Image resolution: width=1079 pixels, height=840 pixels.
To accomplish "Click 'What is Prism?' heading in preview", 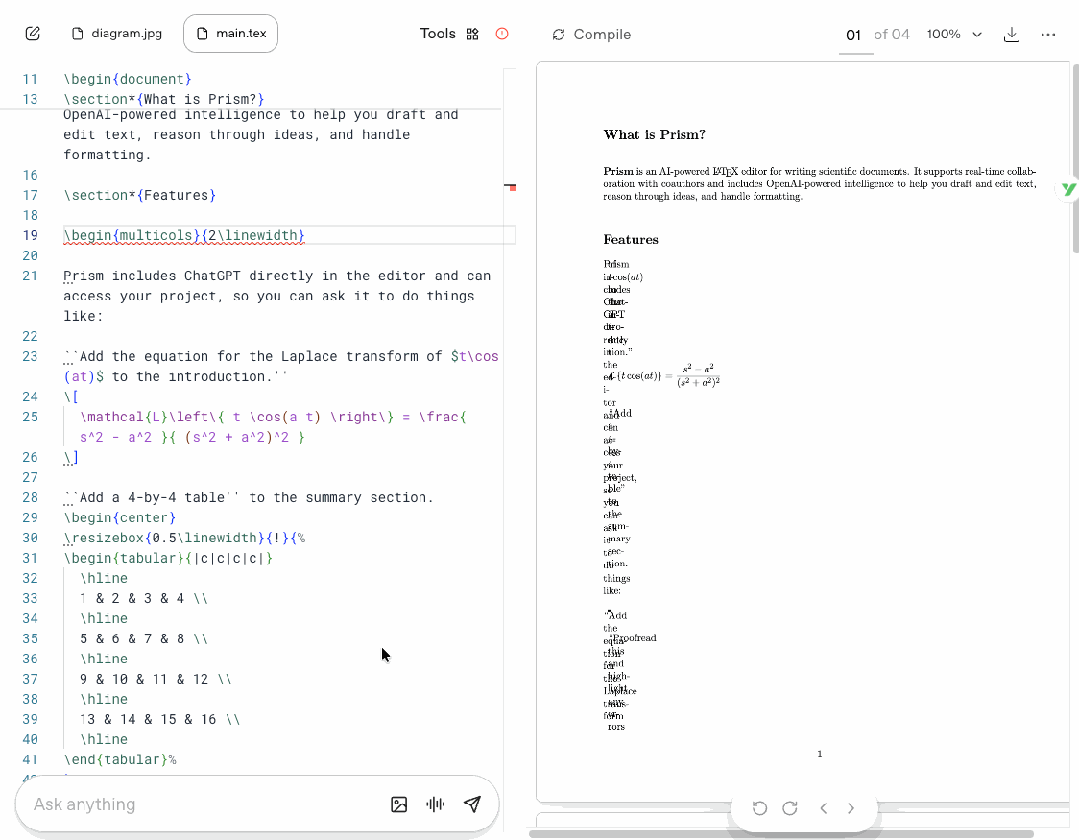I will (x=654, y=134).
